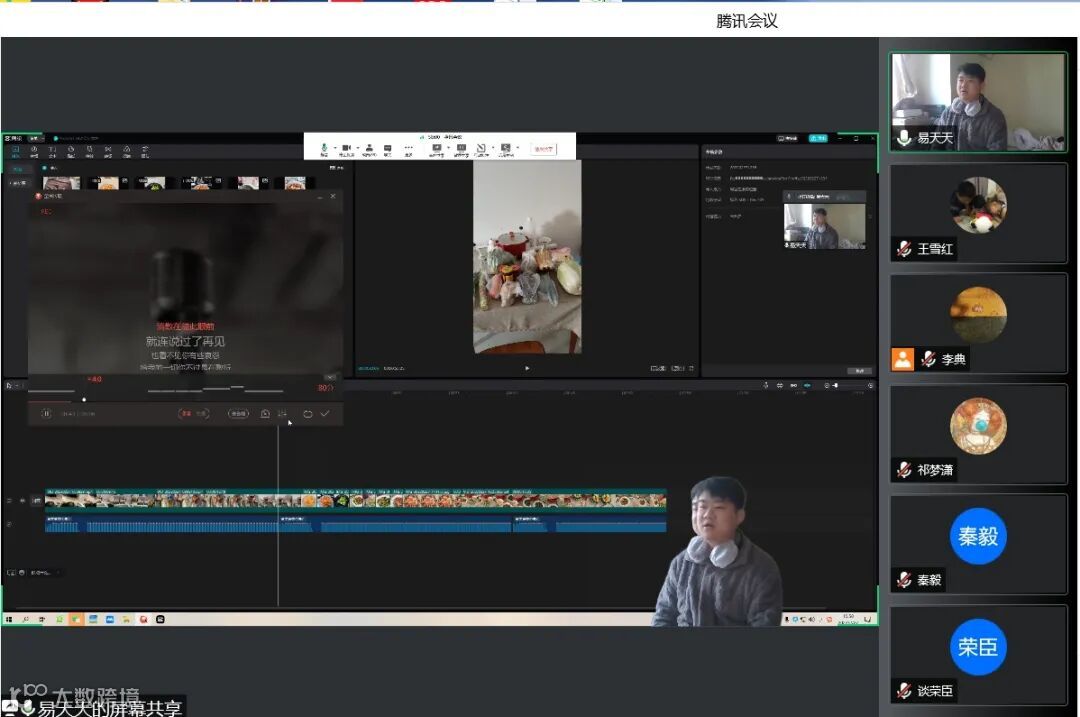Click the new share icon in meeting toolbar
This screenshot has width=1080, height=717.
437,149
